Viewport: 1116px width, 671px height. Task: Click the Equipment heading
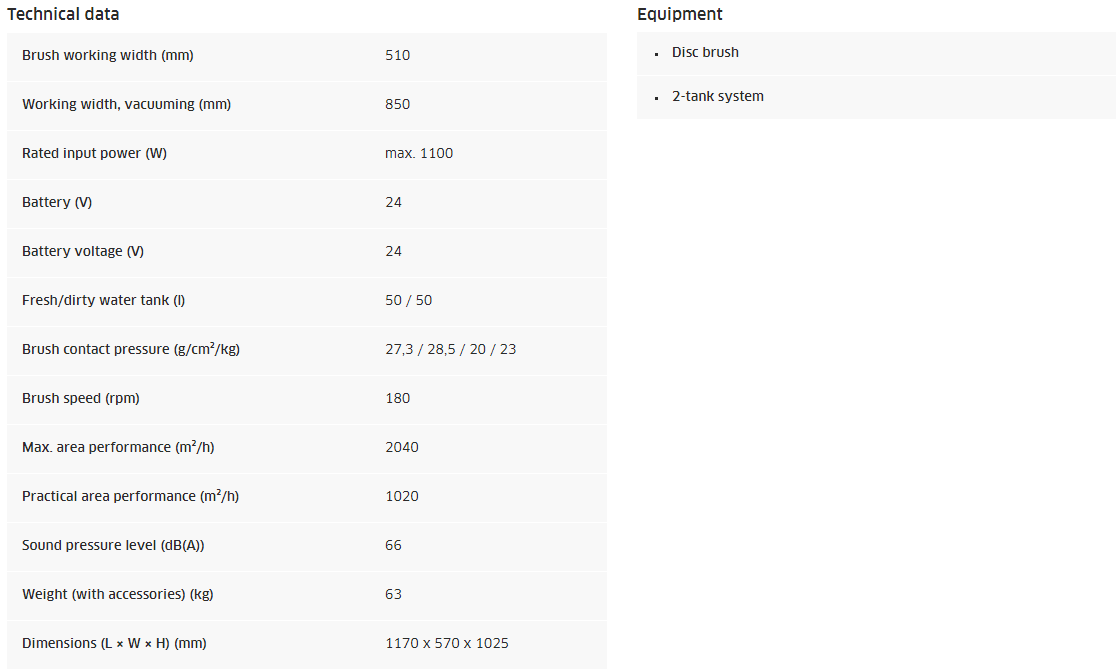coord(679,14)
